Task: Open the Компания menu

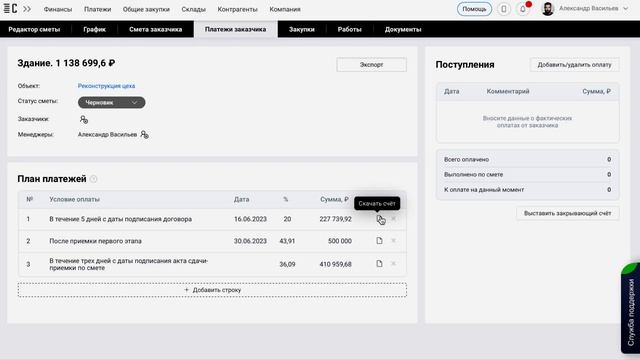Action: point(285,9)
